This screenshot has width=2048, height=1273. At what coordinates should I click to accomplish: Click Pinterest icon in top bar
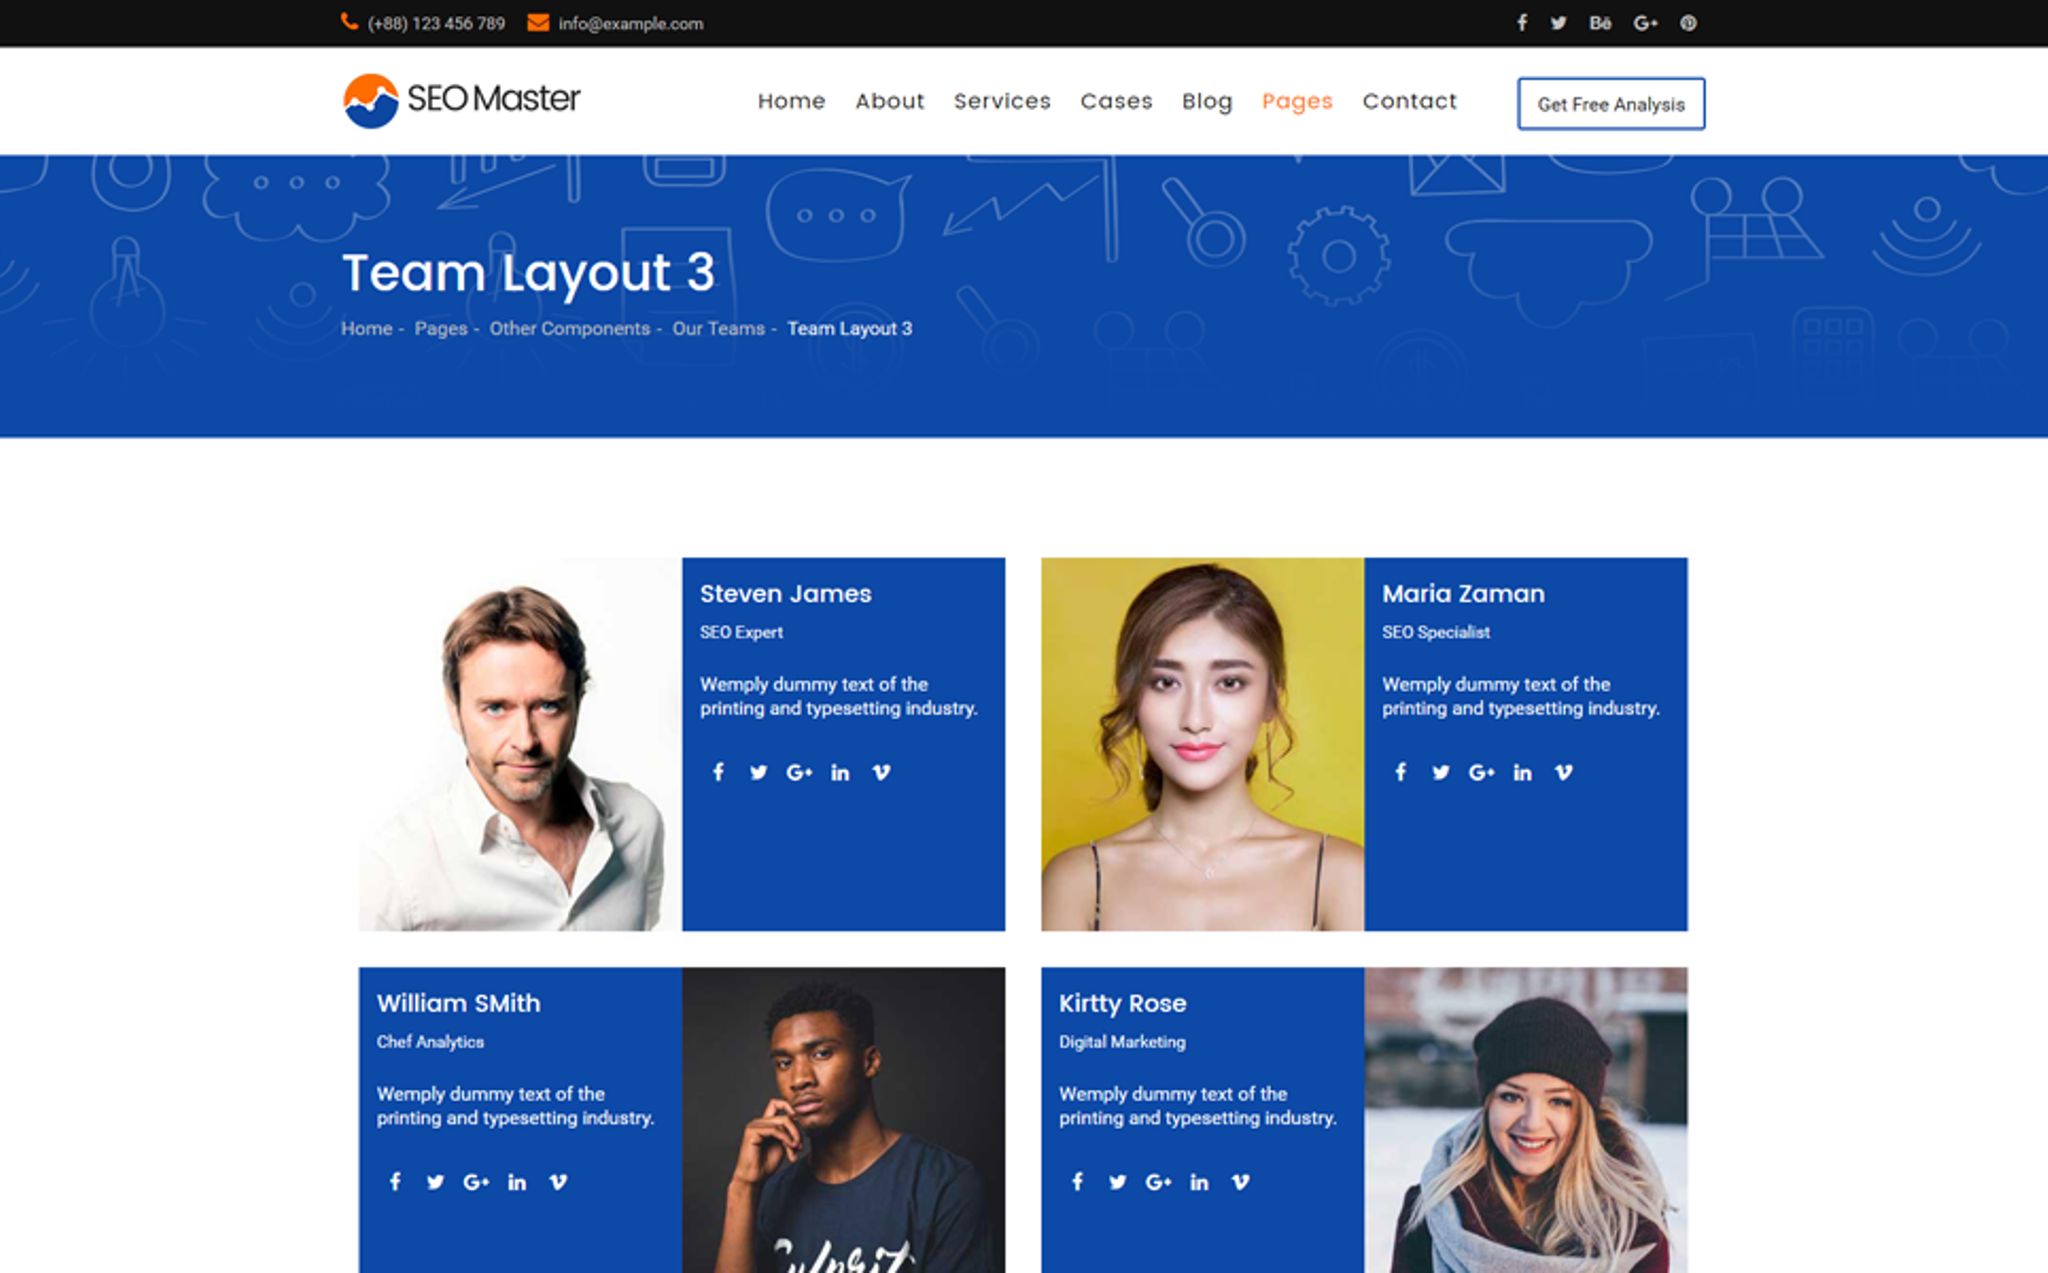1688,23
